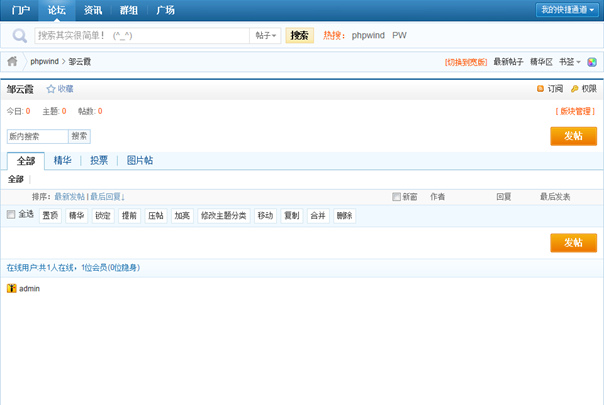
Task: Open the colorful skin switcher icon
Action: point(592,62)
